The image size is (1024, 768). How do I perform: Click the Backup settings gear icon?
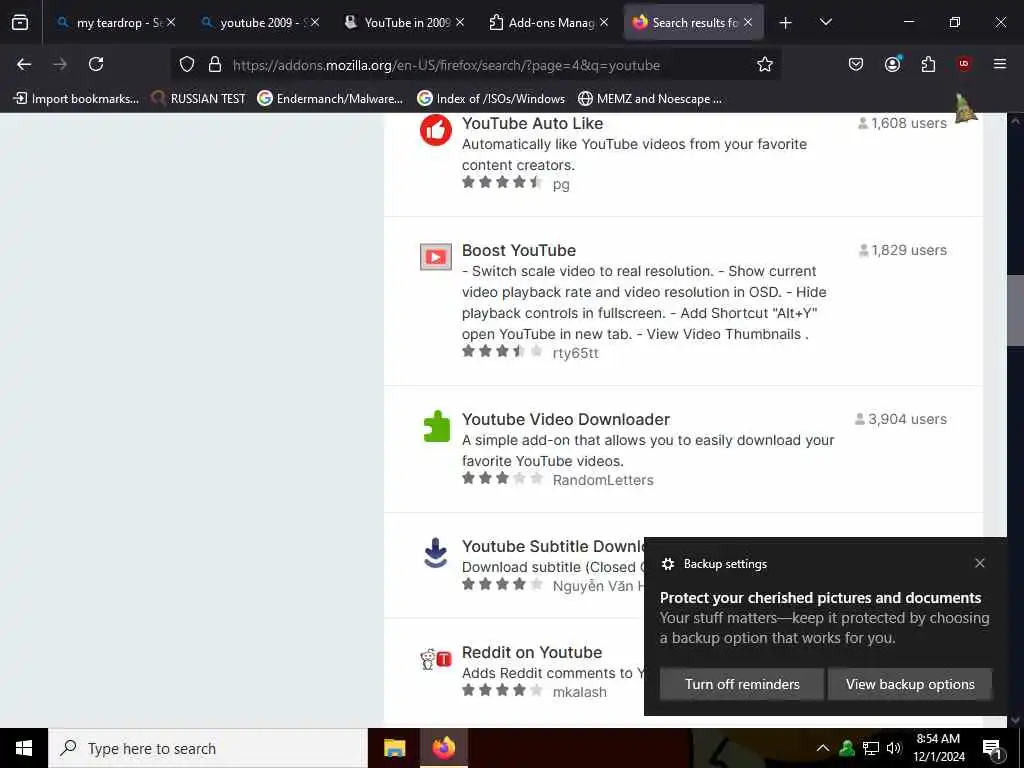click(667, 564)
